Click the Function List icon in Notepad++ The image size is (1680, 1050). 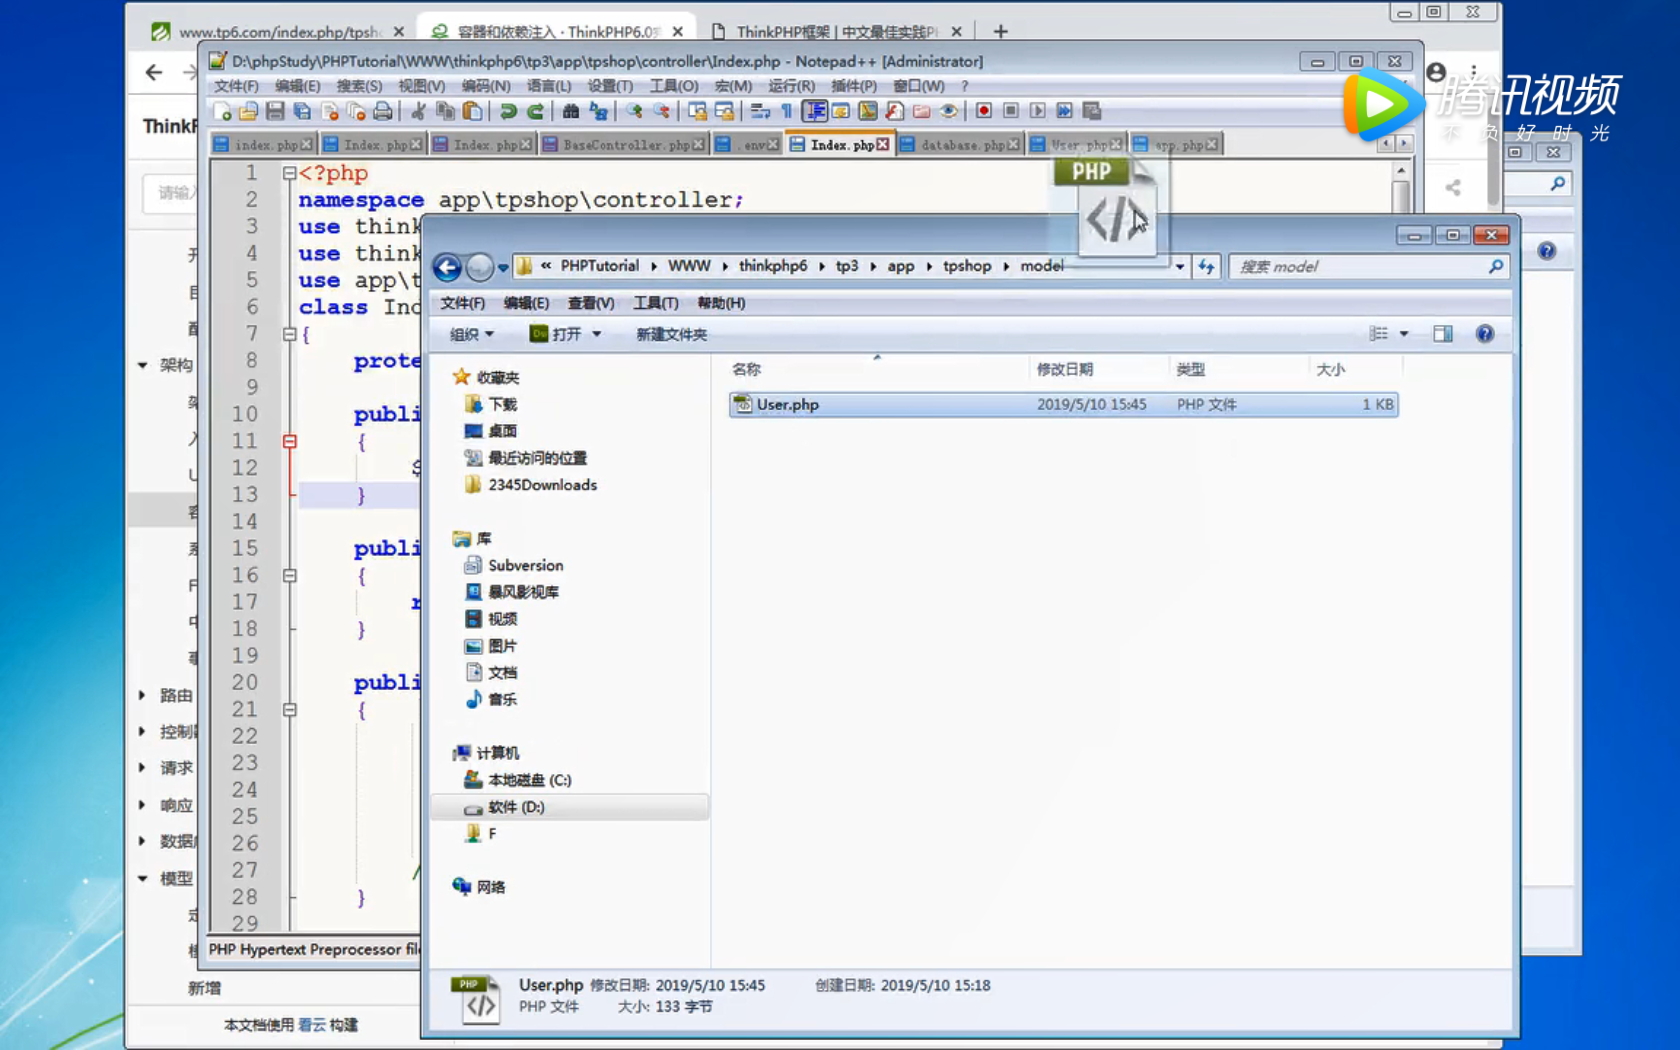(x=894, y=111)
